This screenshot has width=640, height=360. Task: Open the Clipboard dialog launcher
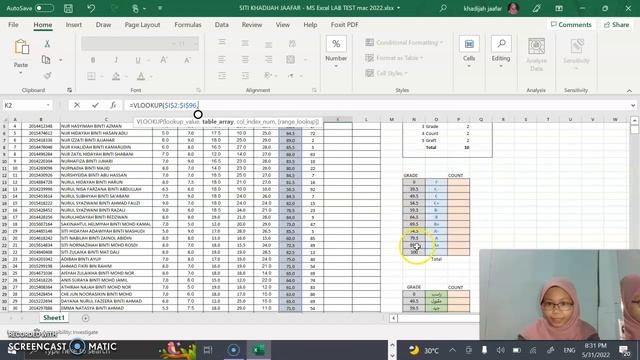pyautogui.click(x=69, y=90)
